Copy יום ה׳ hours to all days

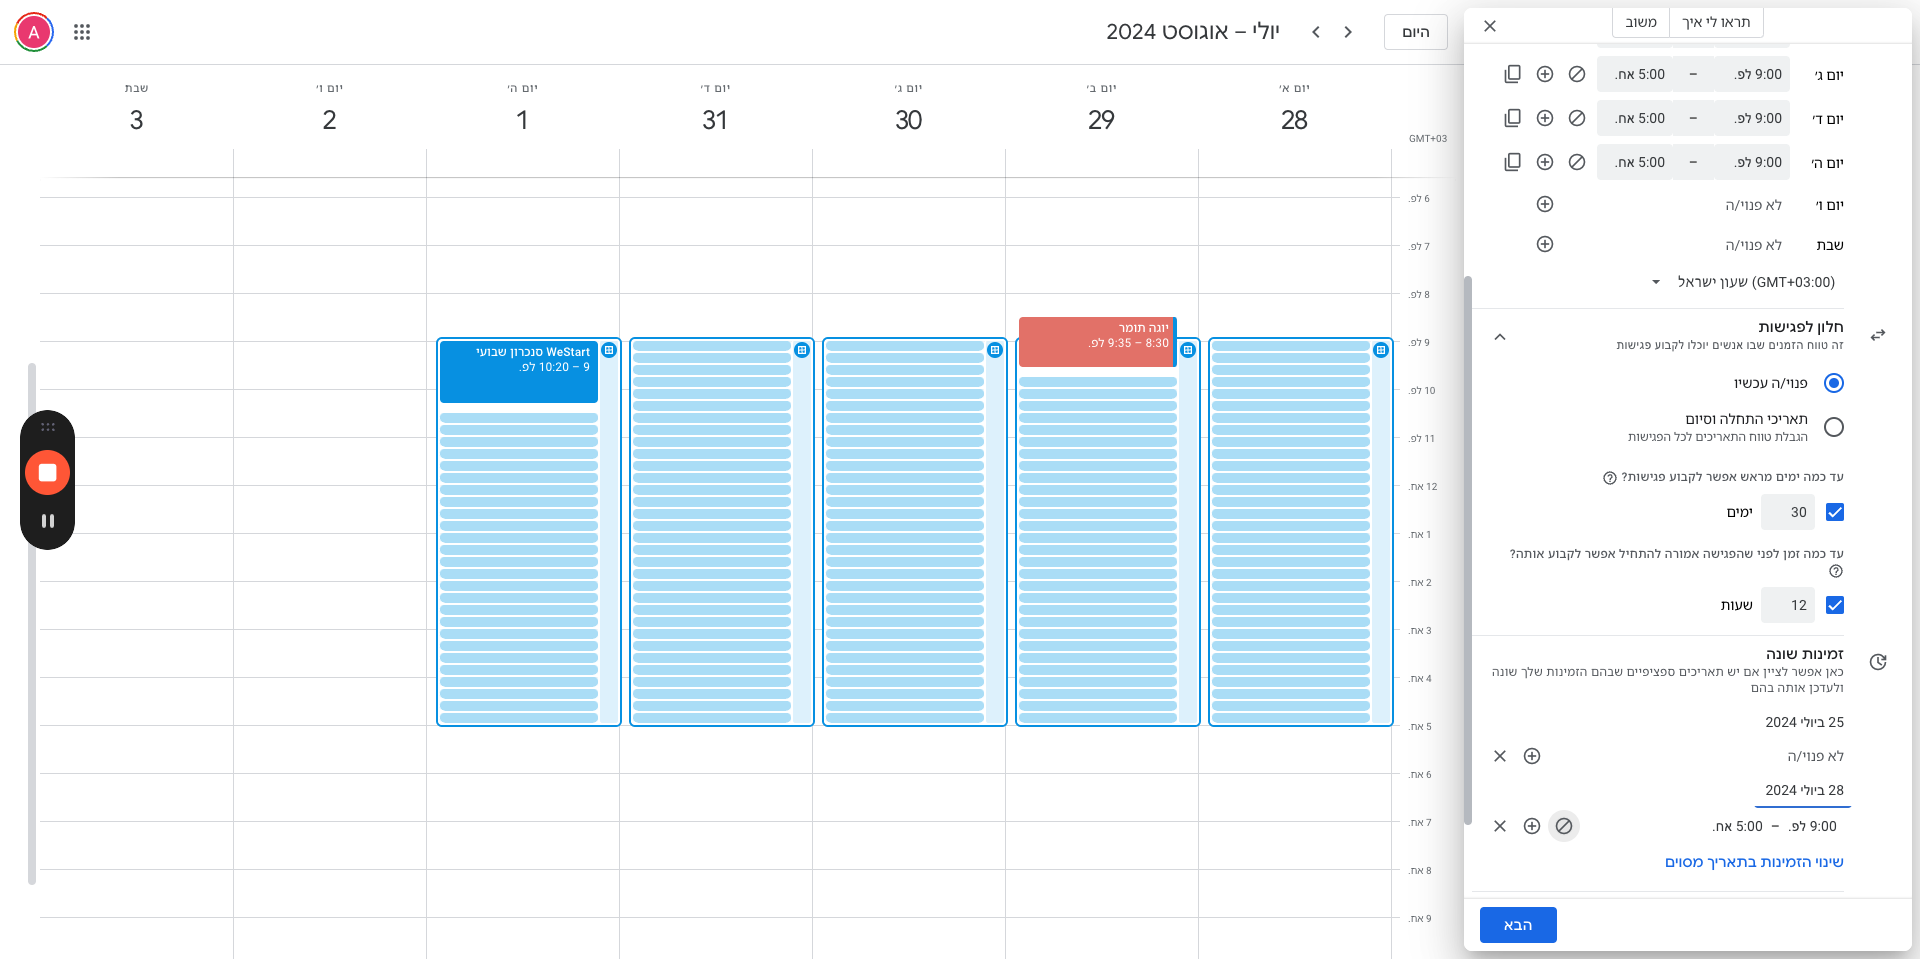click(1513, 162)
